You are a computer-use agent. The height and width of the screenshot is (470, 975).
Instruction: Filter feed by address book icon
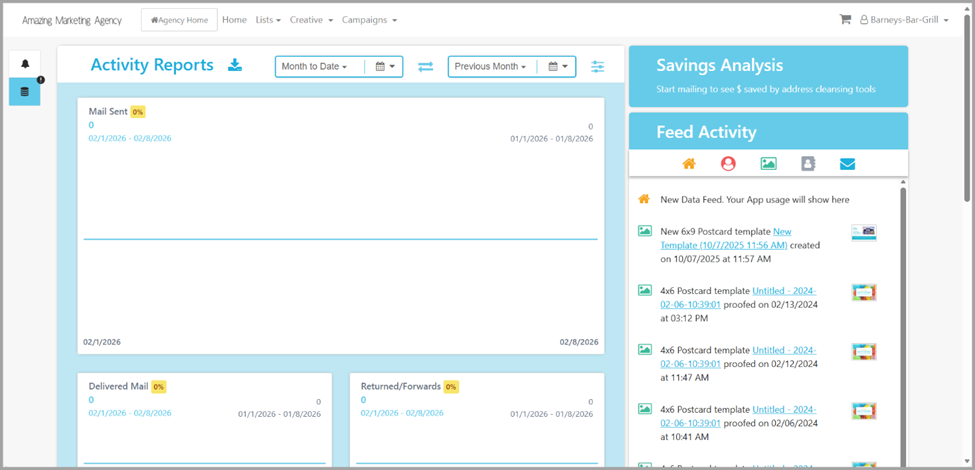[808, 164]
